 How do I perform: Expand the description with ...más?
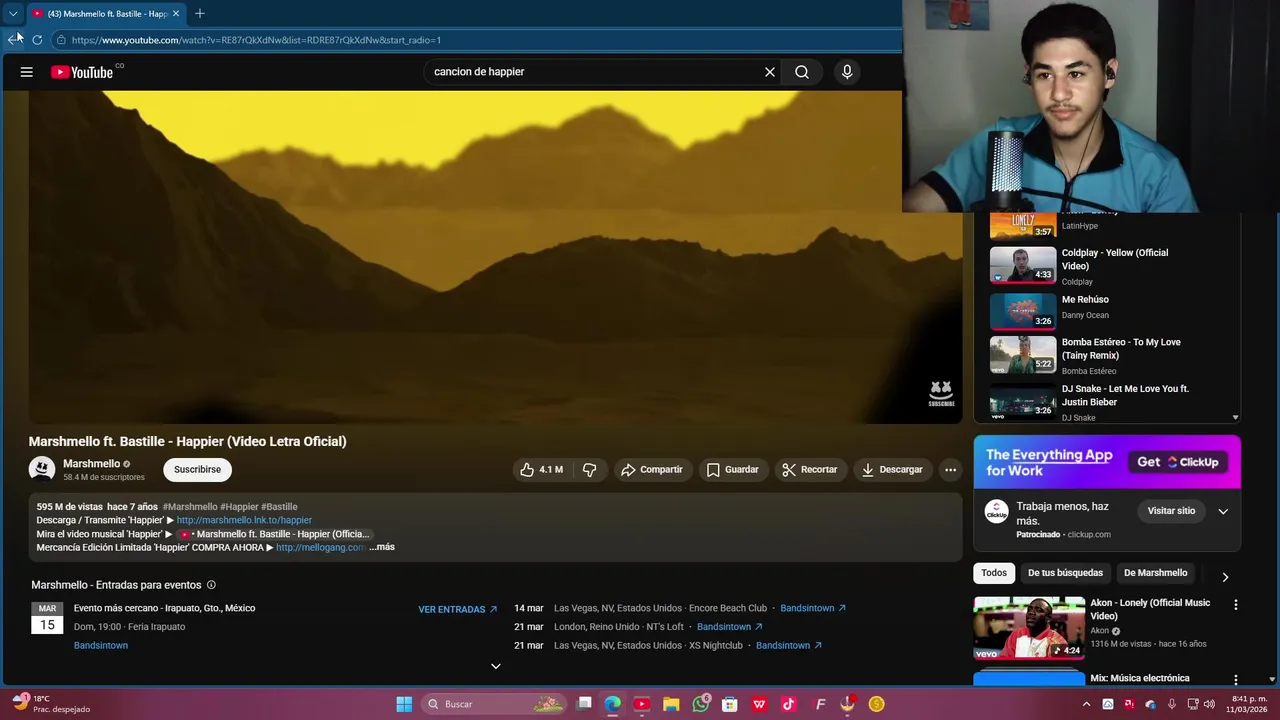pos(382,547)
